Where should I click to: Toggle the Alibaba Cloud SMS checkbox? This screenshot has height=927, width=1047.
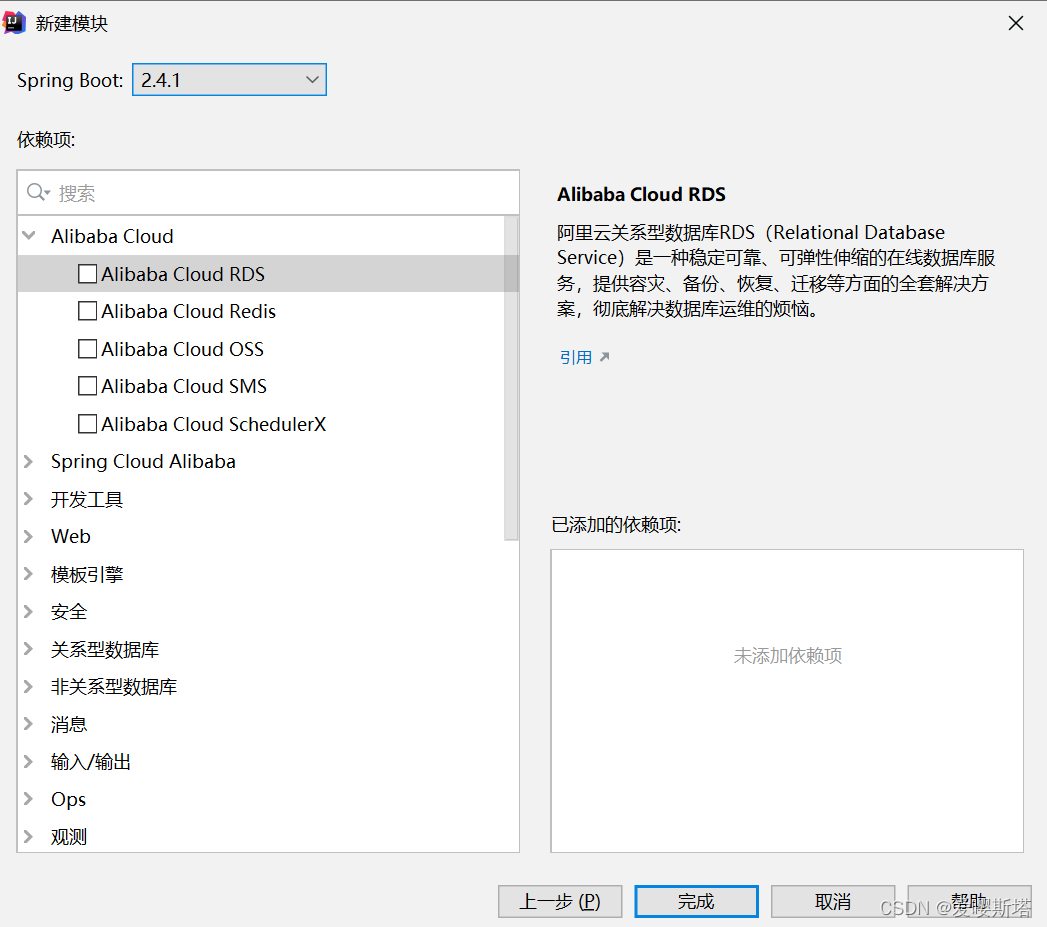(x=87, y=386)
